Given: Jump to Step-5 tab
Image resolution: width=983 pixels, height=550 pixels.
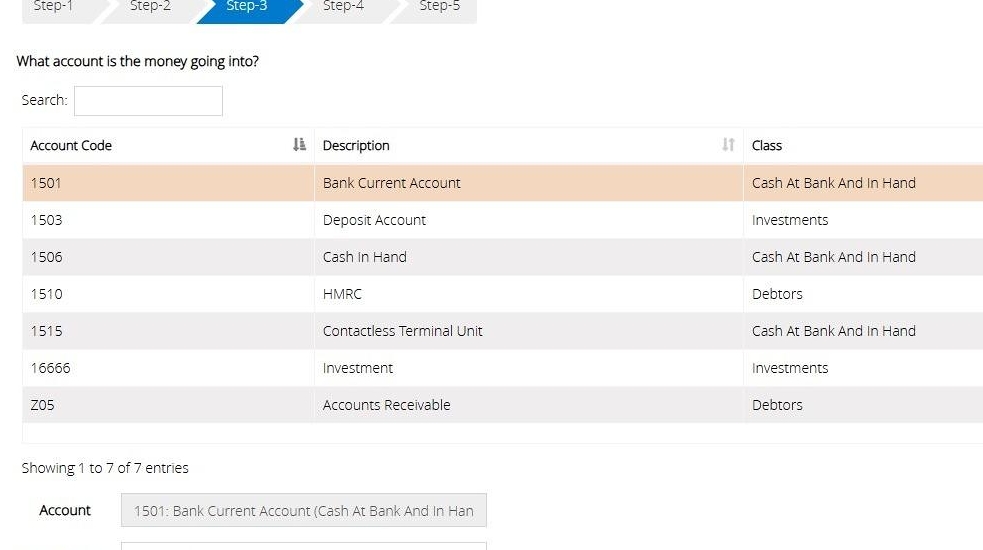Looking at the screenshot, I should [x=439, y=7].
